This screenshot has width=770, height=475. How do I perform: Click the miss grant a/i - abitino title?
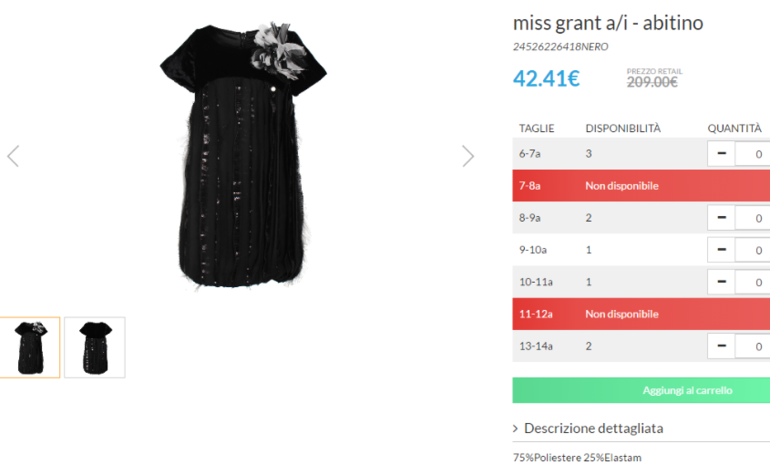[608, 23]
